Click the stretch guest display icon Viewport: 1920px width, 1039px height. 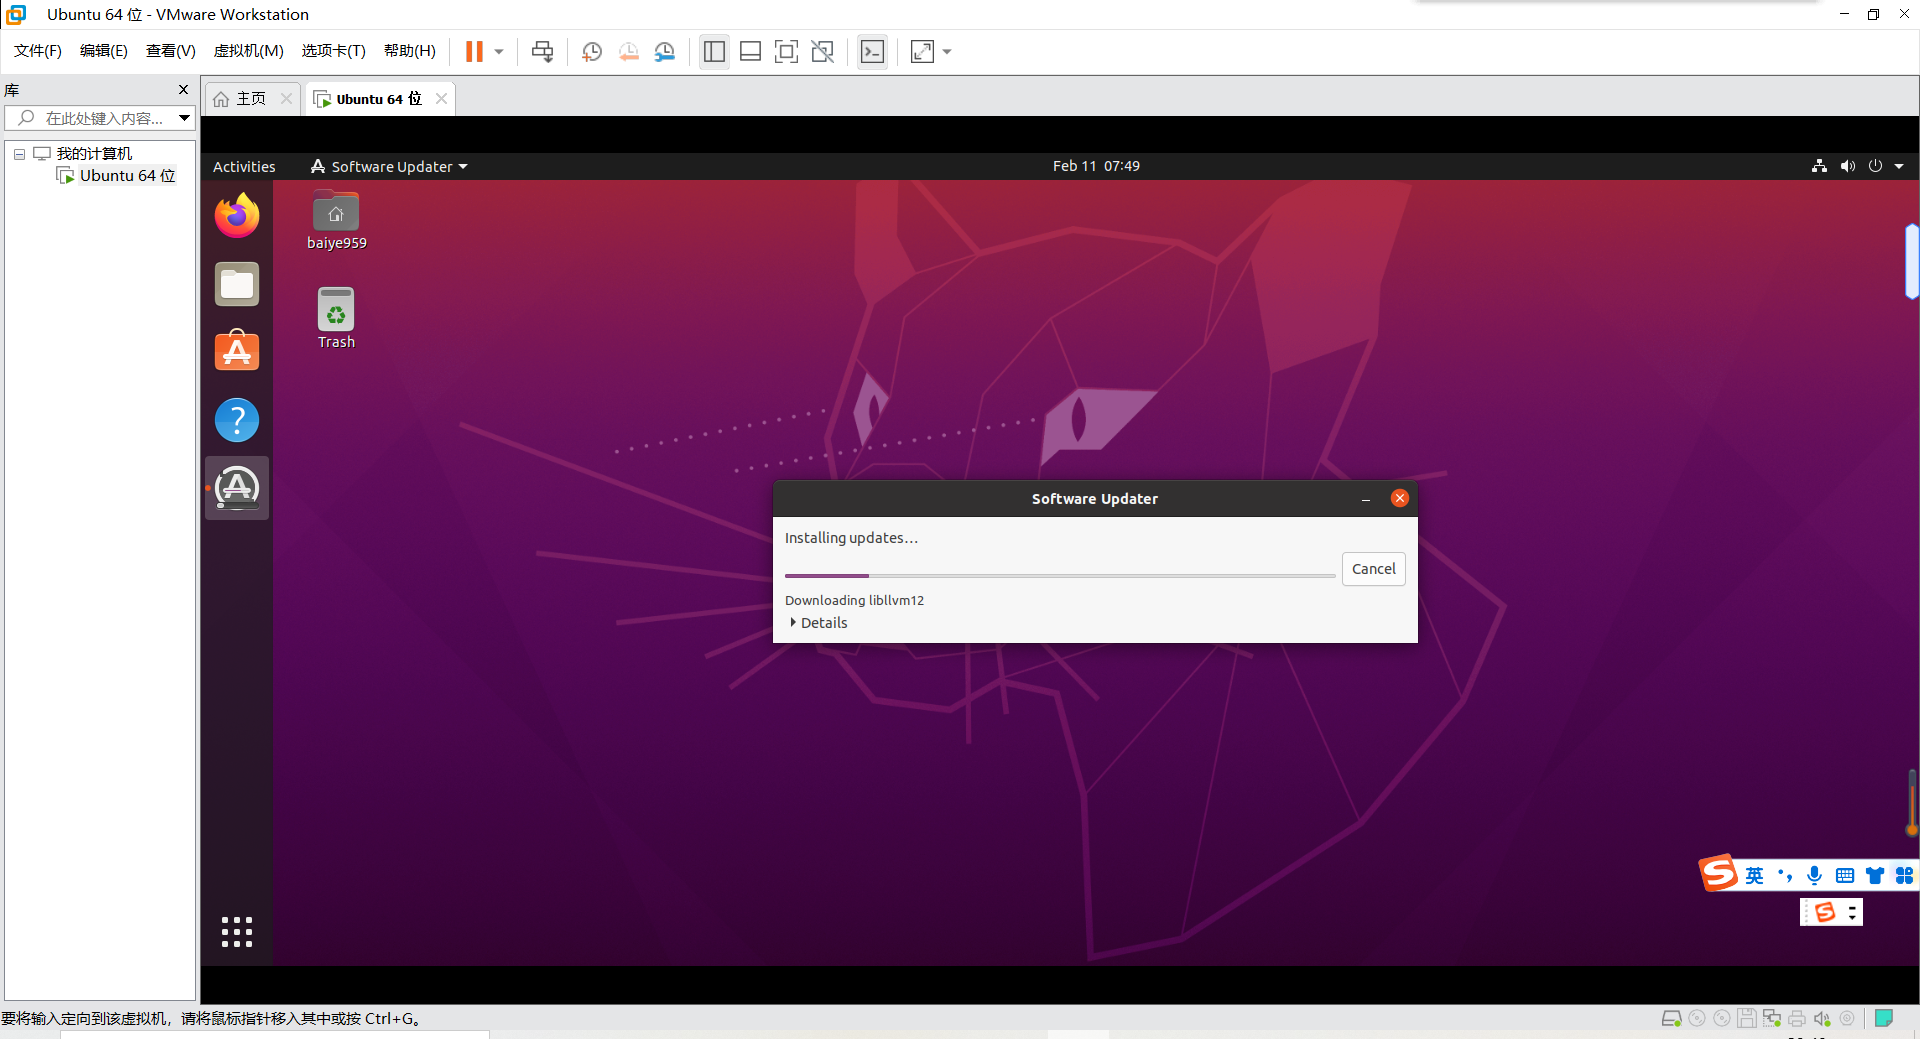(922, 51)
